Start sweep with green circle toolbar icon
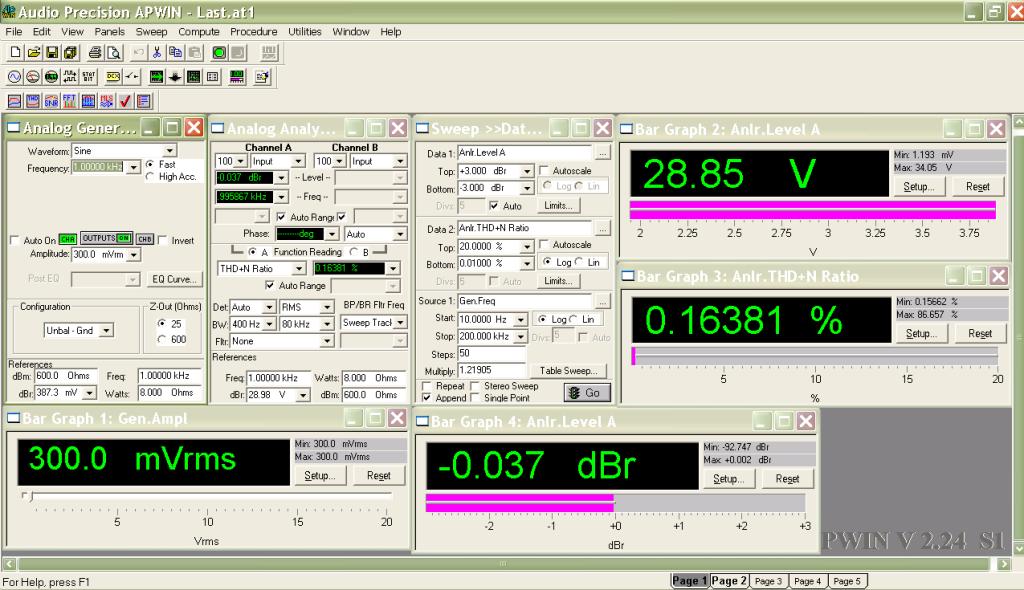 coord(219,52)
